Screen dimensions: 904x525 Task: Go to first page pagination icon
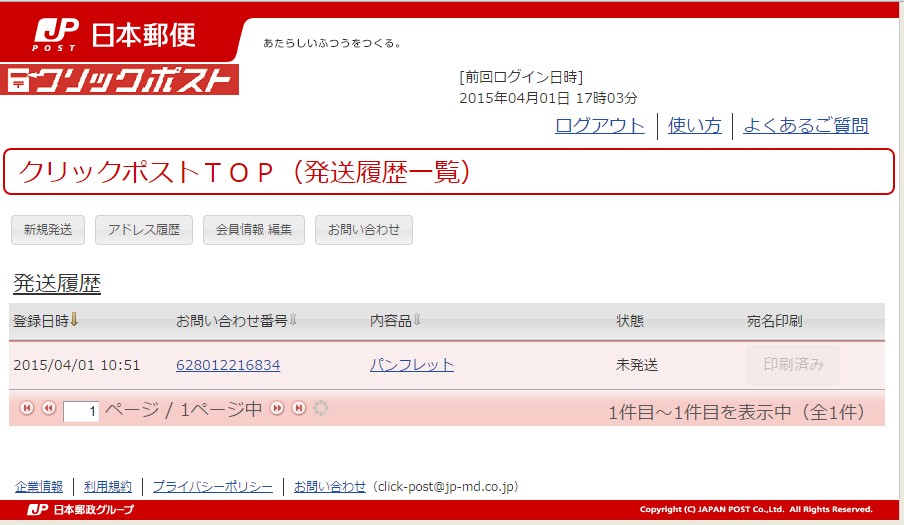[27, 408]
